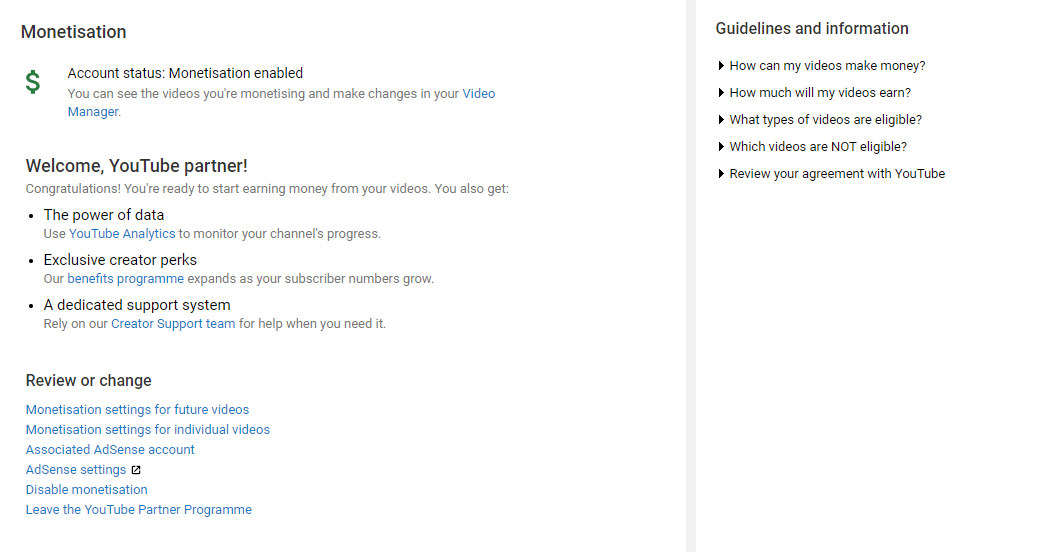Click the Monetisation page heading
The image size is (1052, 552).
pyautogui.click(x=74, y=32)
